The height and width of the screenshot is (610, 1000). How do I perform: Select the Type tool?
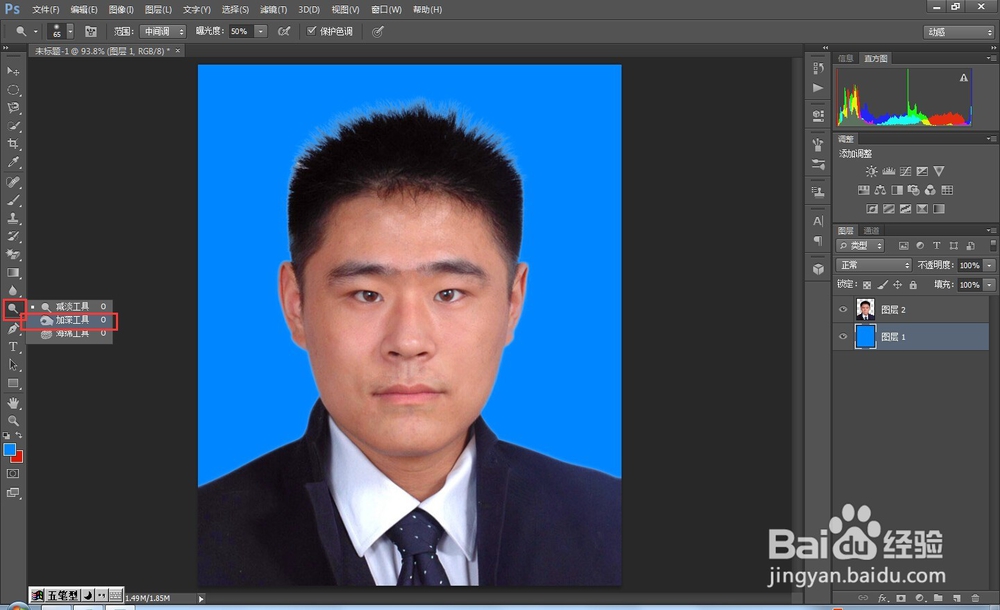pyautogui.click(x=13, y=343)
